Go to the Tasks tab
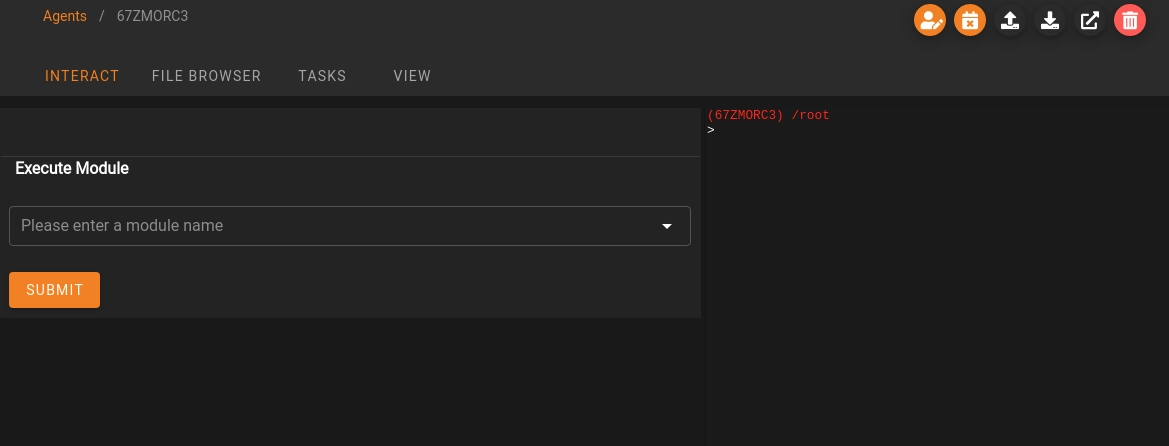This screenshot has height=446, width=1169. coord(322,76)
